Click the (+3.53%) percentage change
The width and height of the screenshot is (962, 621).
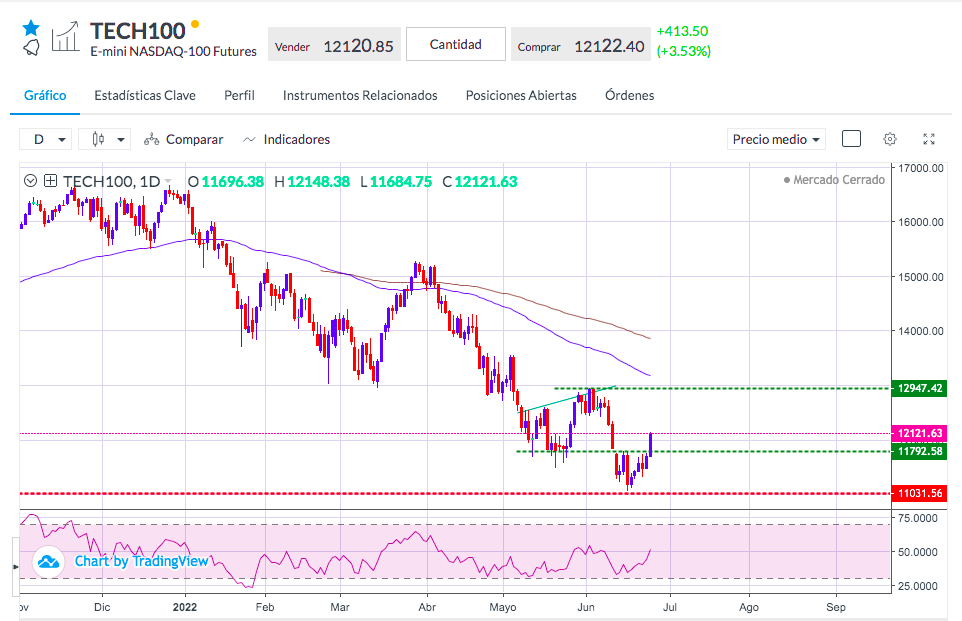[x=683, y=51]
